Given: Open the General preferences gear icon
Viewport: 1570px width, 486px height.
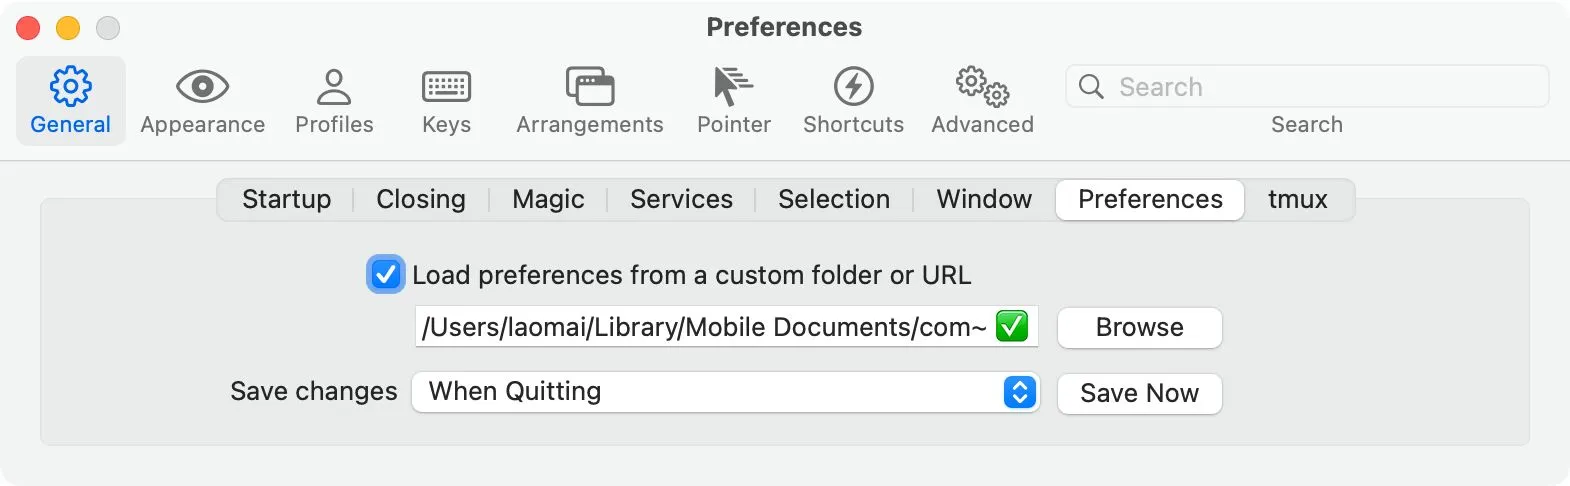Looking at the screenshot, I should pyautogui.click(x=71, y=87).
